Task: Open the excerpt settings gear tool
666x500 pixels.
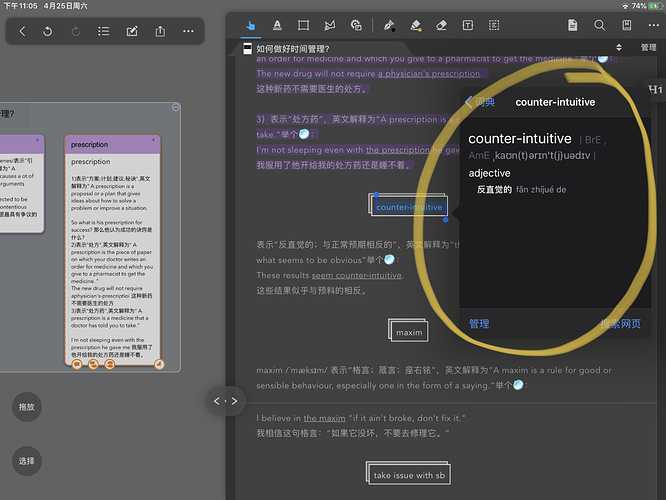Action: [x=356, y=25]
